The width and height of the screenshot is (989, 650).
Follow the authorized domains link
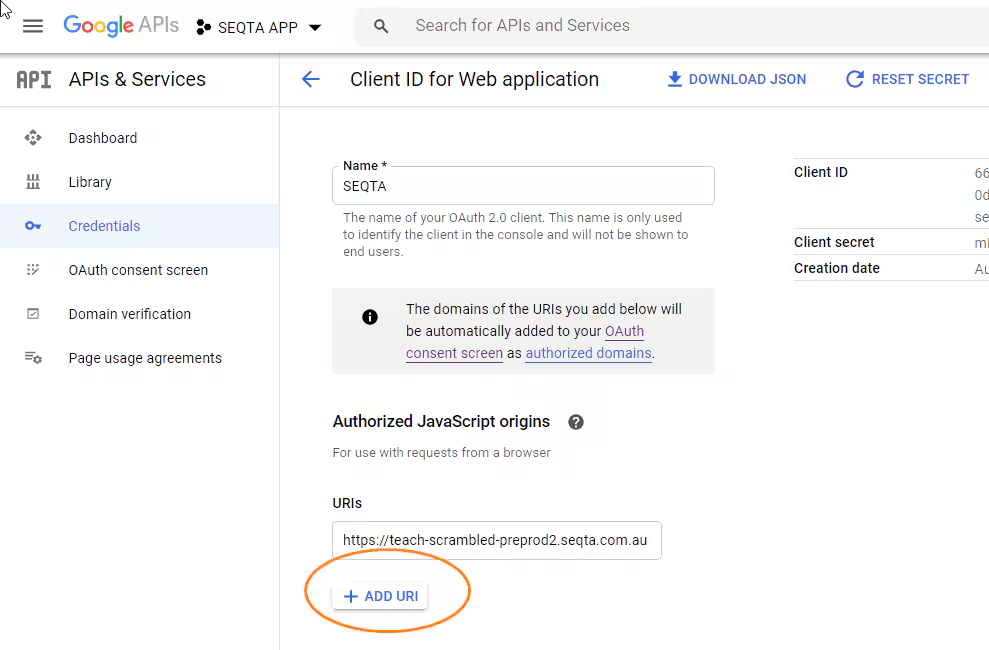(x=588, y=353)
